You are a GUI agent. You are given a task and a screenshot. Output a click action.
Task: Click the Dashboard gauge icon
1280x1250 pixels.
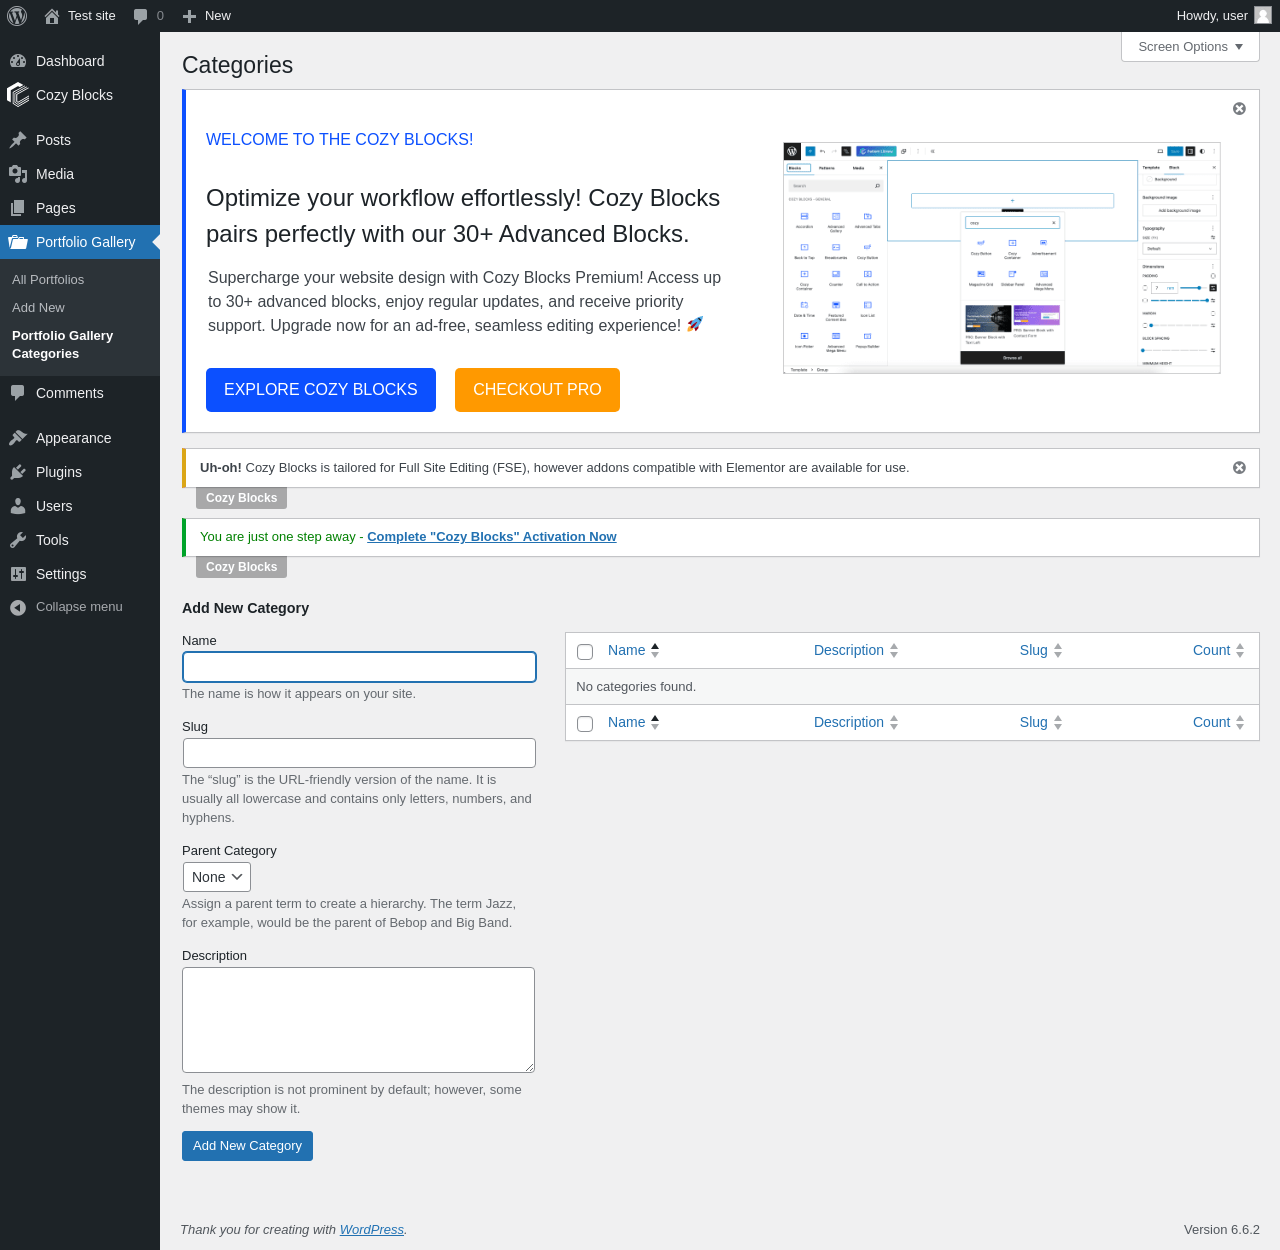(x=18, y=61)
